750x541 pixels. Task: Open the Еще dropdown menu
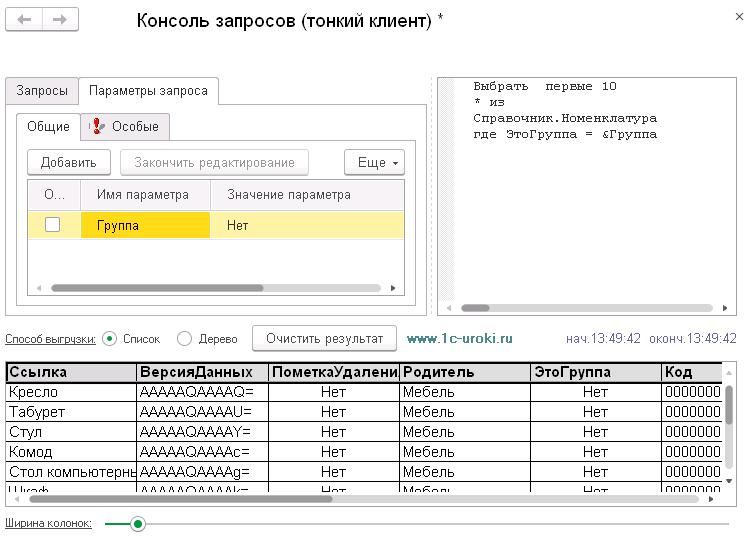point(375,163)
